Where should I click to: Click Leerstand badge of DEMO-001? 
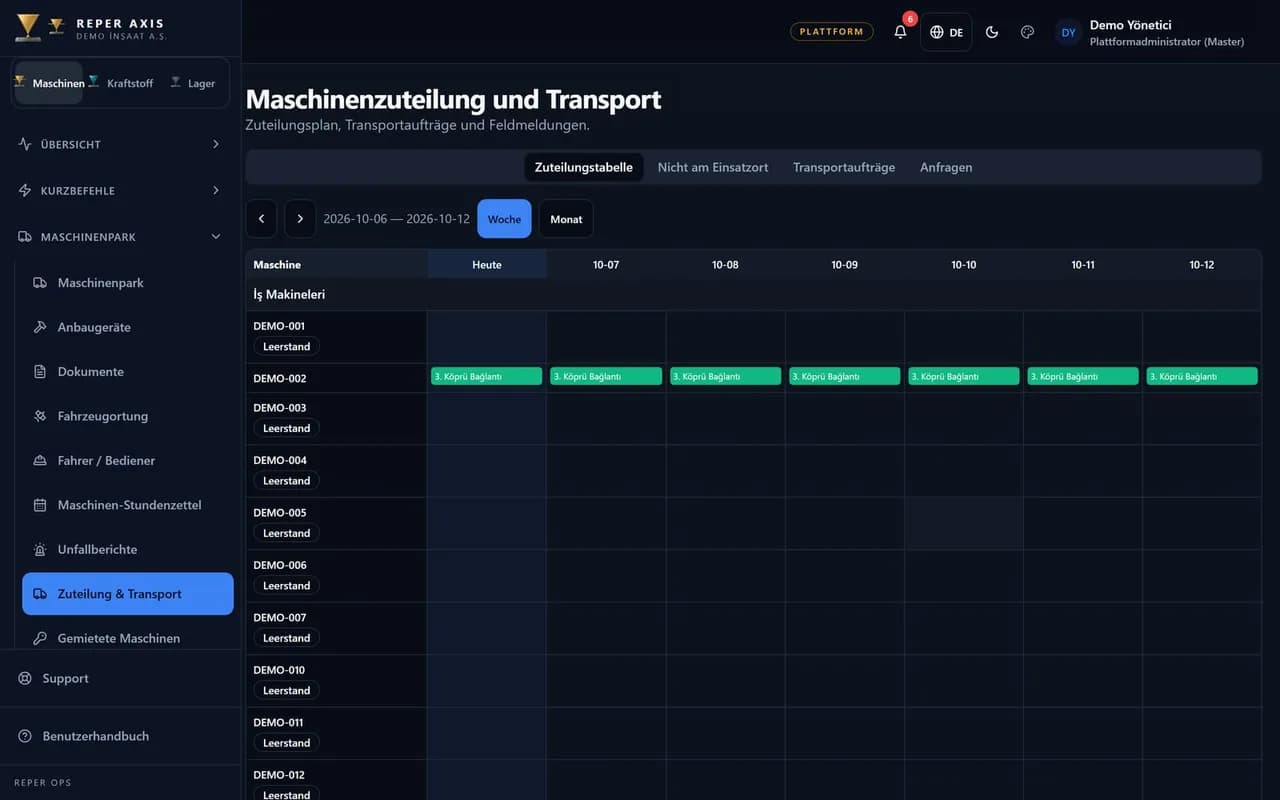(x=286, y=346)
